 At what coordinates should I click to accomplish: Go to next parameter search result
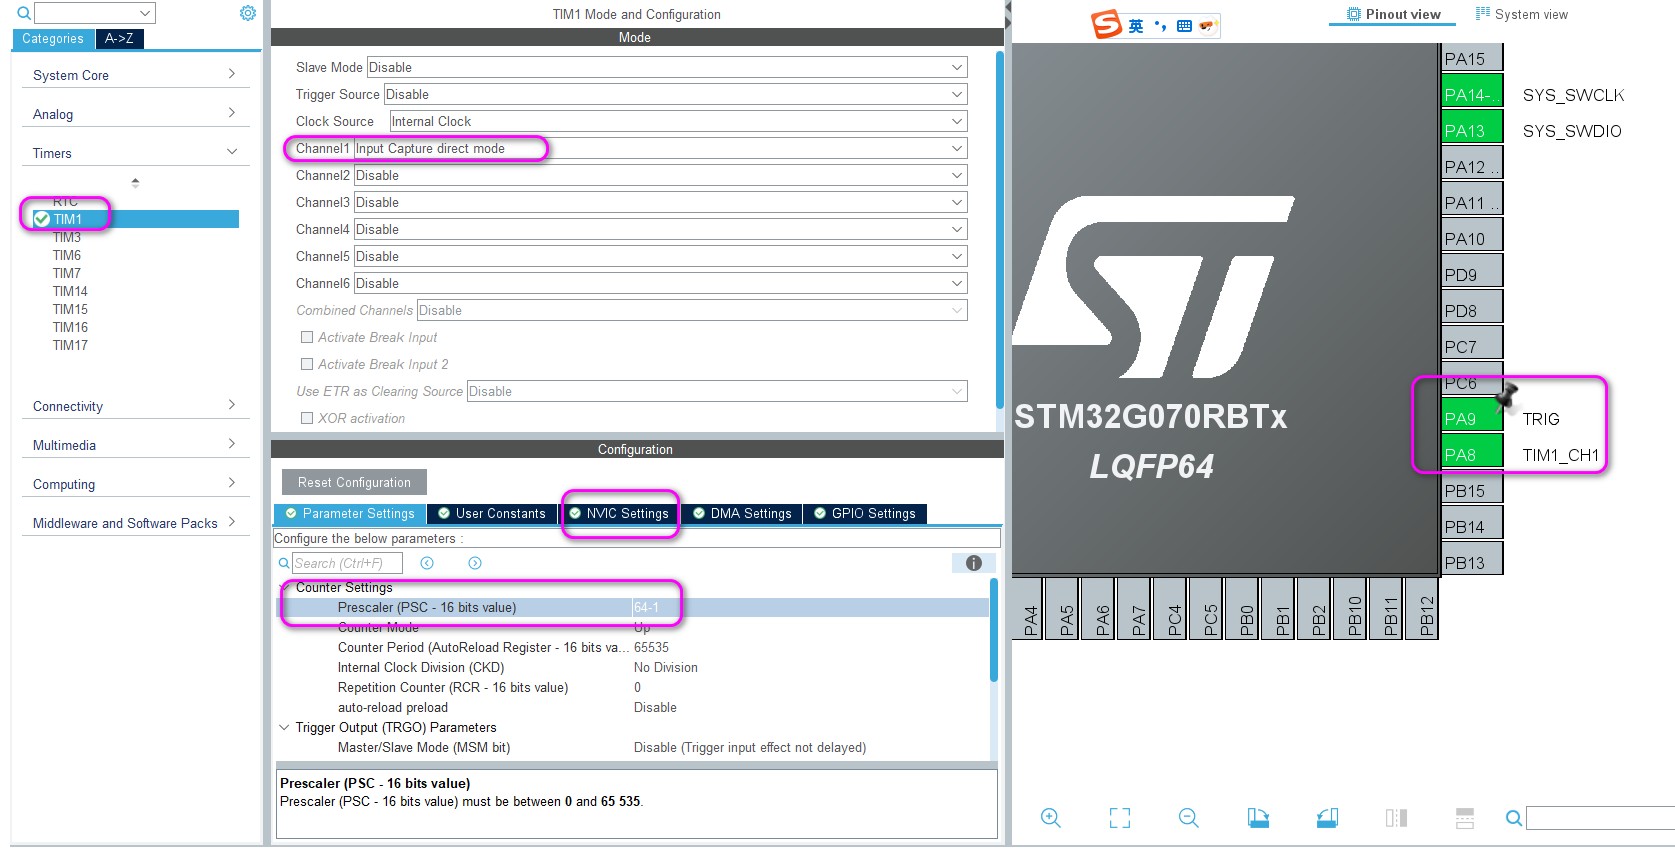[475, 563]
